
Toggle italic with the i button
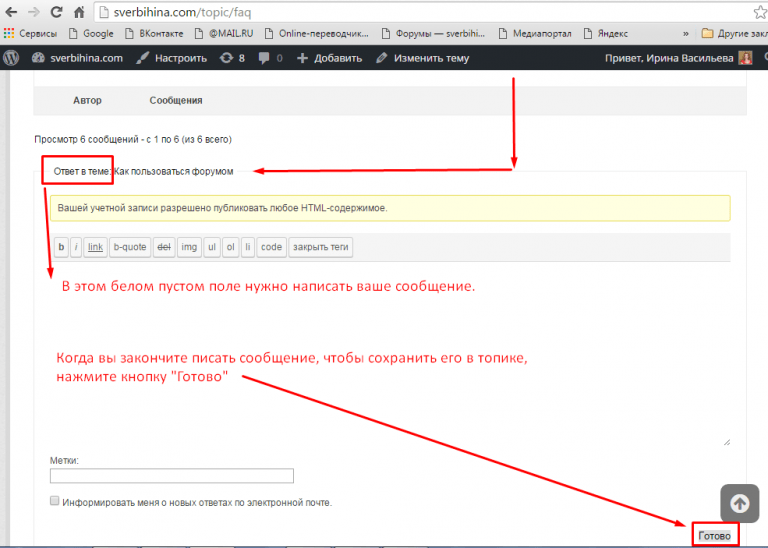coord(76,247)
